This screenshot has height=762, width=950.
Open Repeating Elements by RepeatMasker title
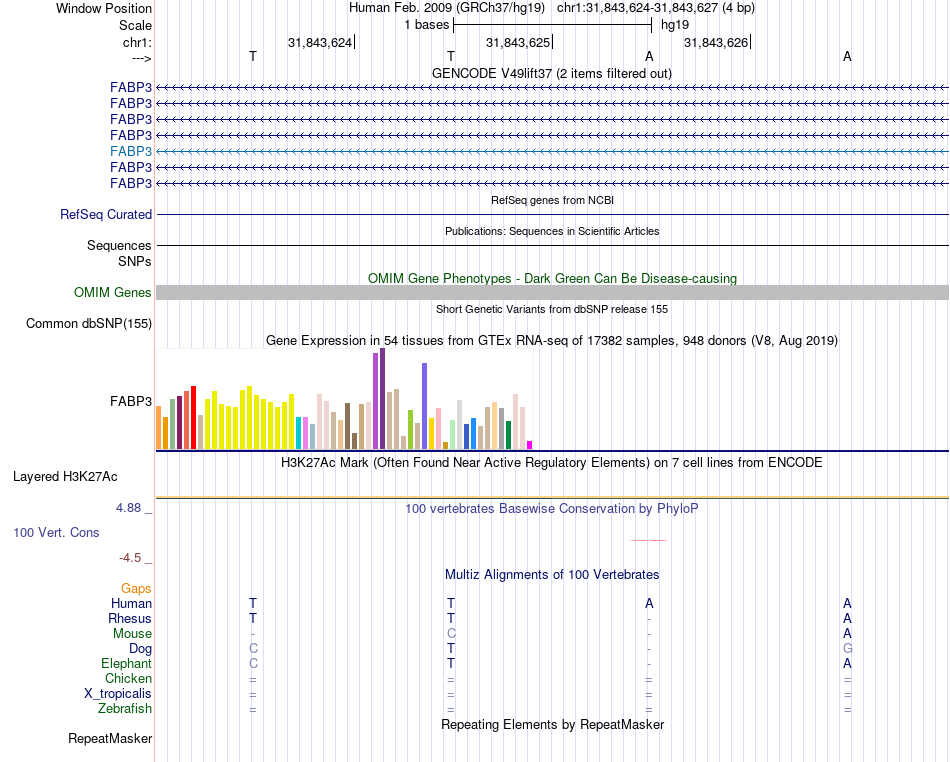(552, 724)
